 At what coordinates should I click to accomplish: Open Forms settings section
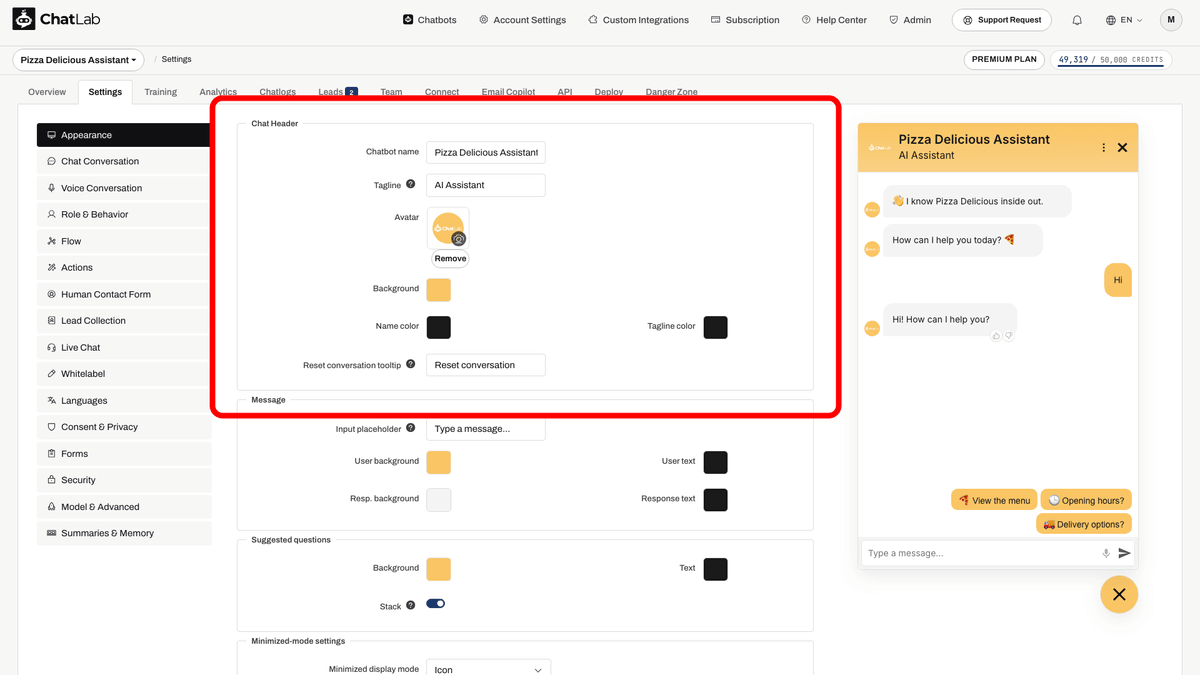pyautogui.click(x=124, y=454)
